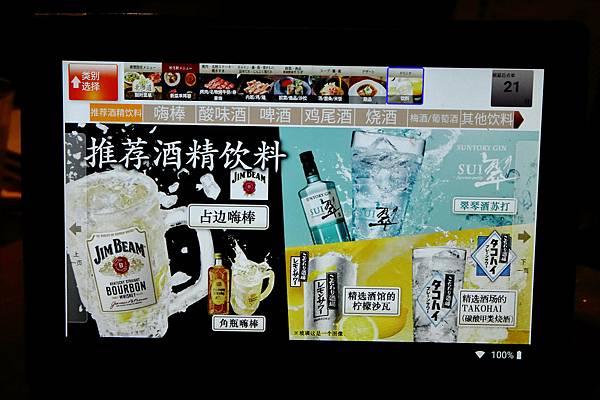This screenshot has width=600, height=400.
Task: Tap the 推荐酒精饮料 large heading text
Action: (x=185, y=155)
